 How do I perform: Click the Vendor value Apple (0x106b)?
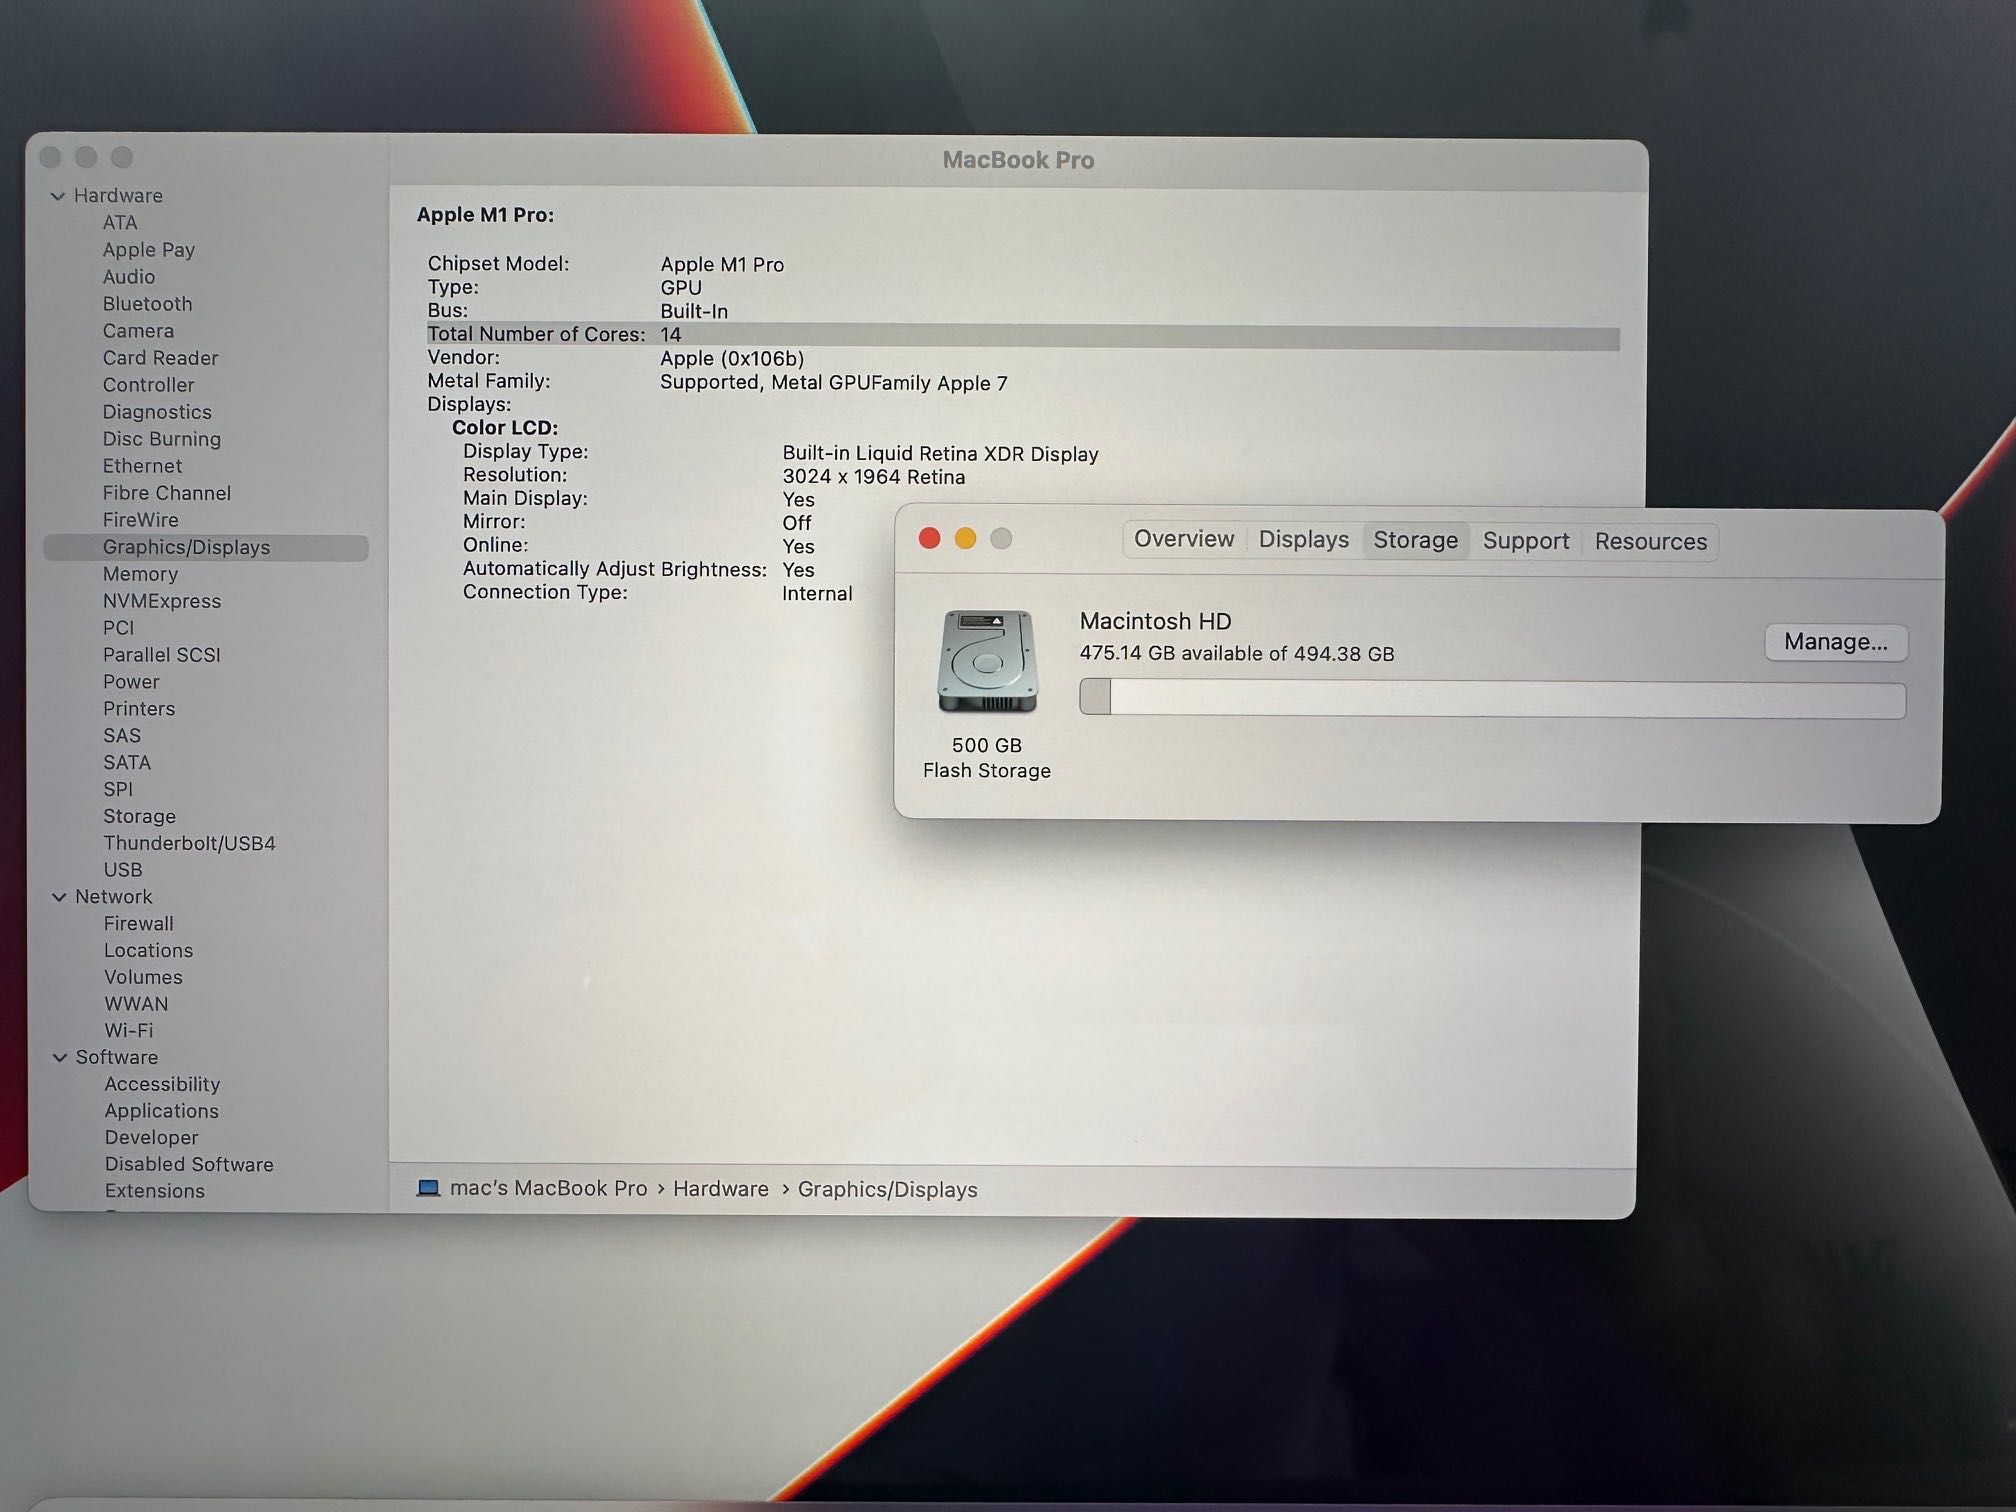[732, 359]
